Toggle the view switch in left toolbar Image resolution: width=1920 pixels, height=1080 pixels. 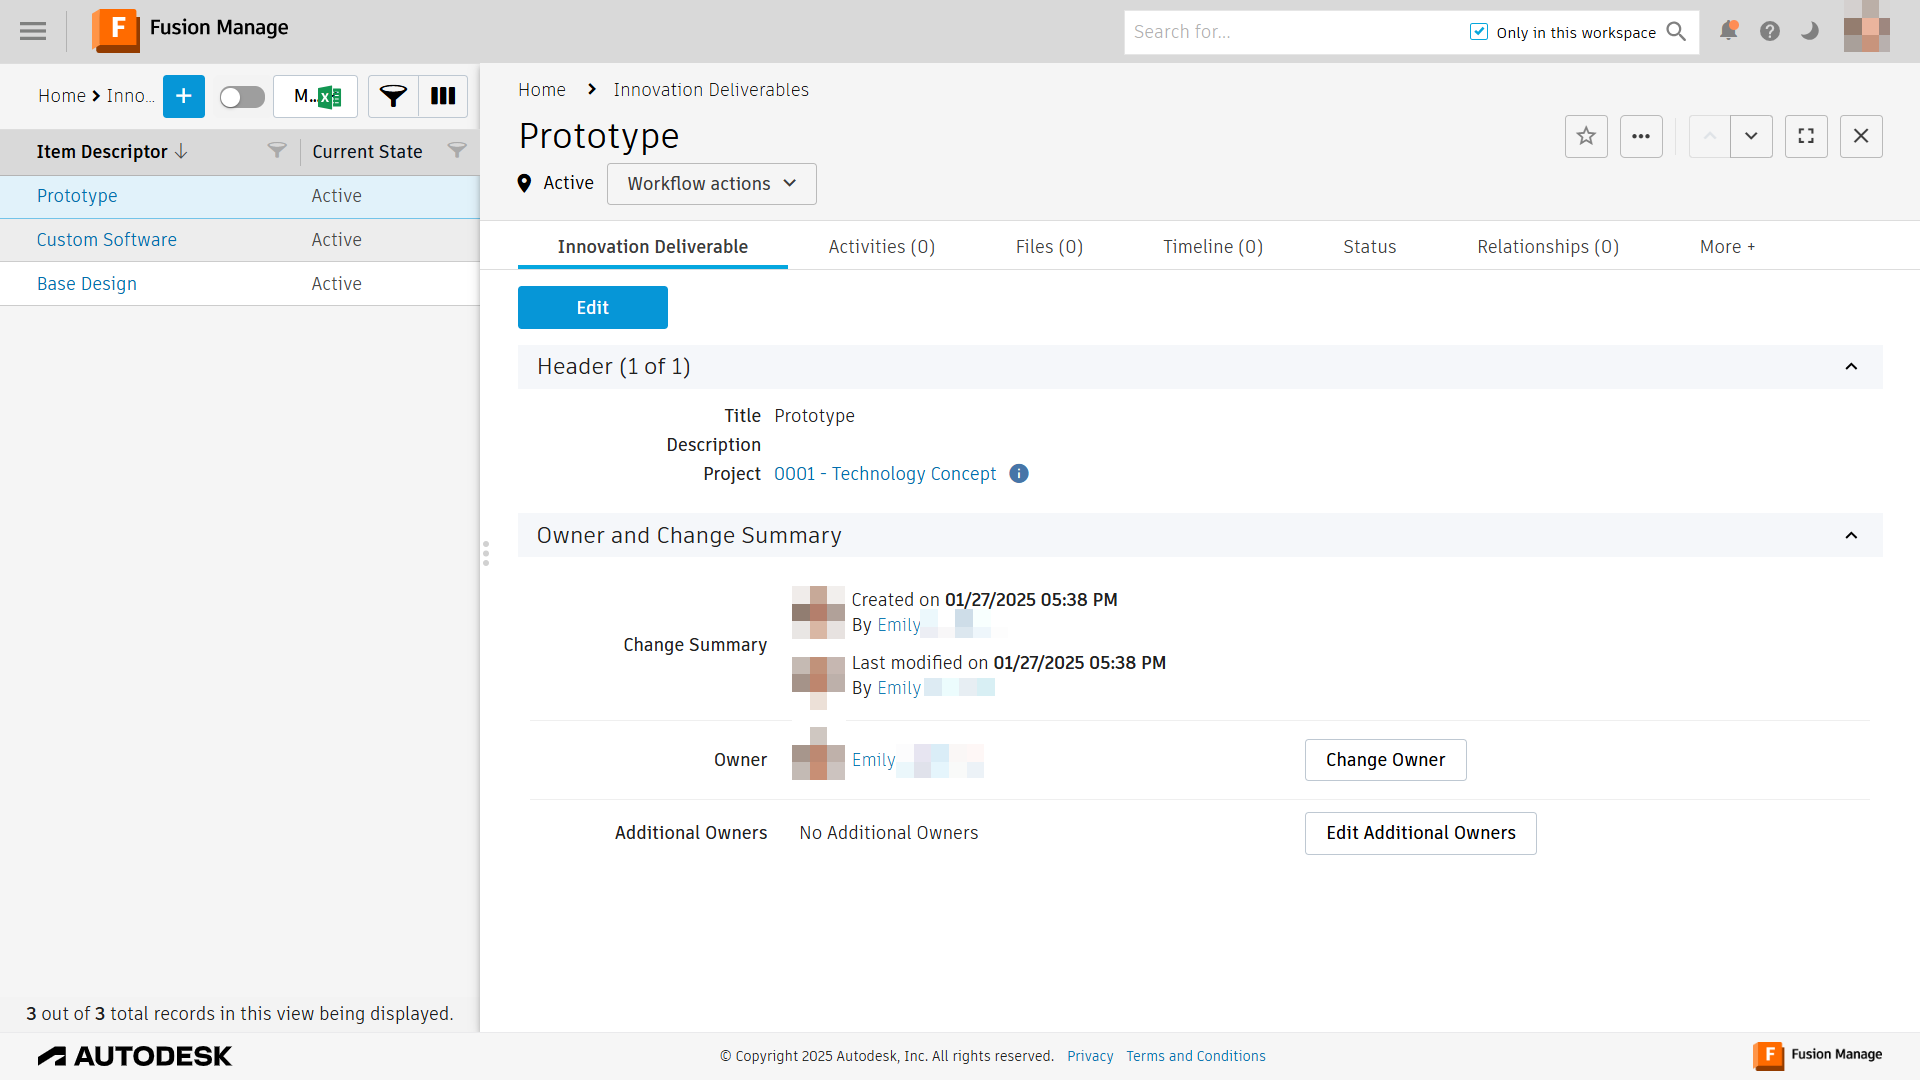click(x=242, y=97)
